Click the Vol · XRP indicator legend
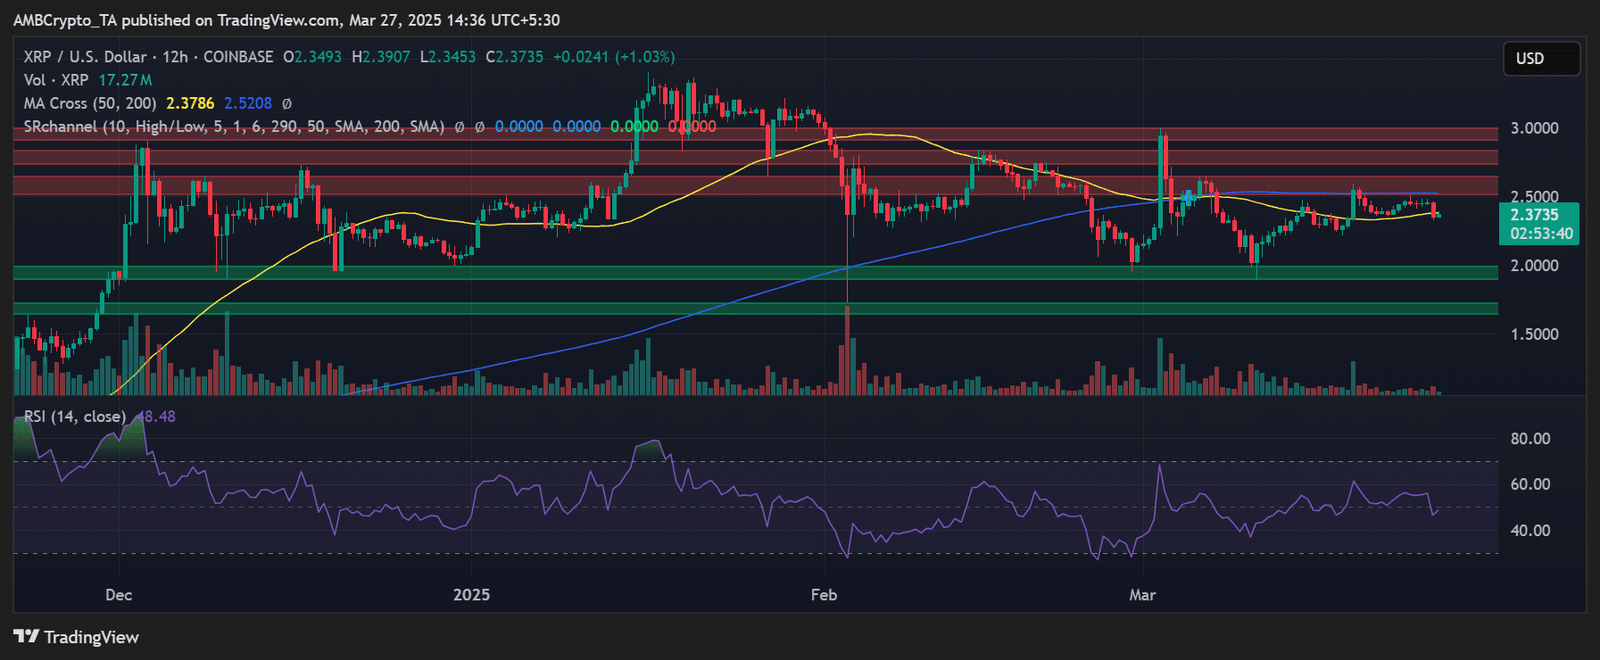Viewport: 1600px width, 660px height. point(56,80)
